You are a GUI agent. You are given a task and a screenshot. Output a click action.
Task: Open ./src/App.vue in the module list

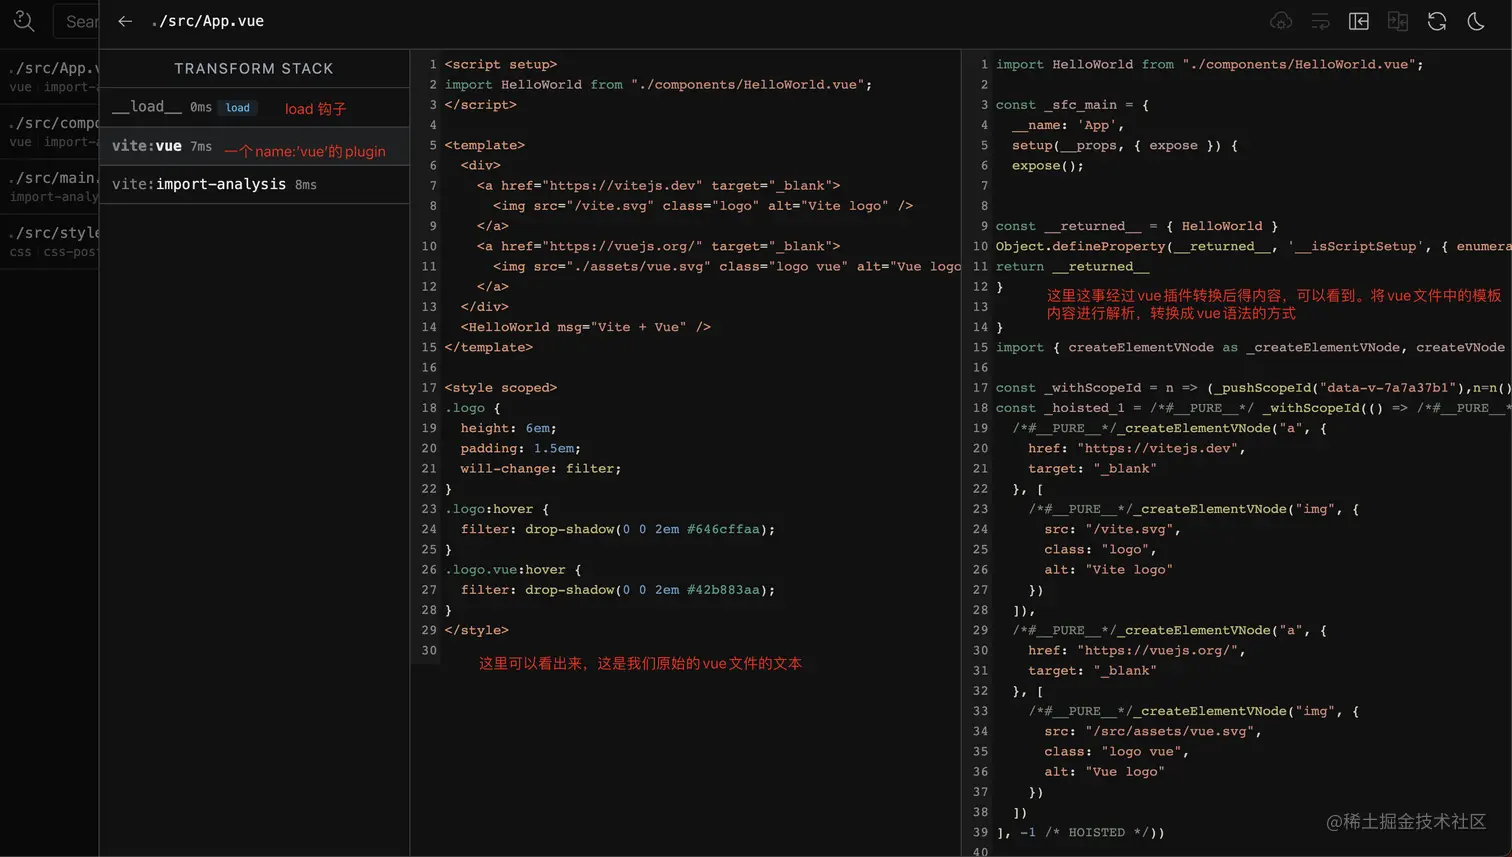coord(49,76)
